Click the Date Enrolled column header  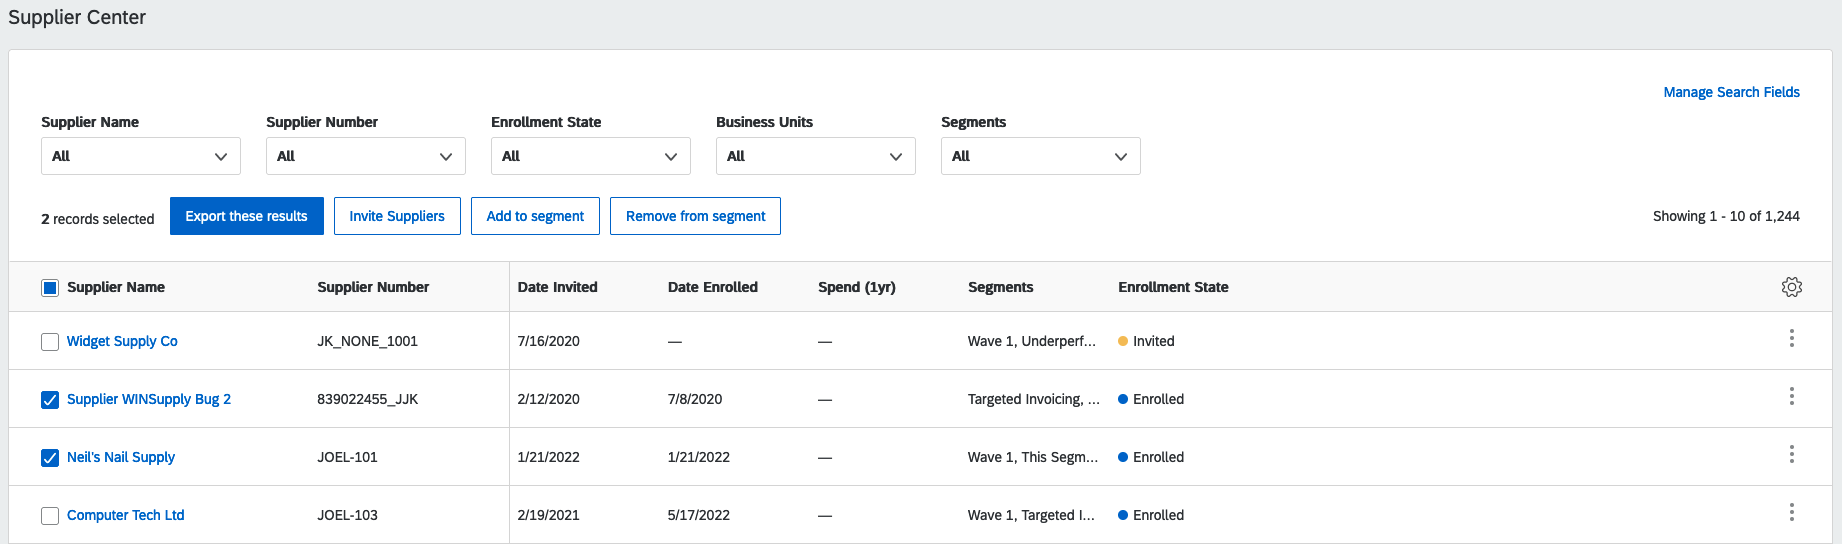713,287
